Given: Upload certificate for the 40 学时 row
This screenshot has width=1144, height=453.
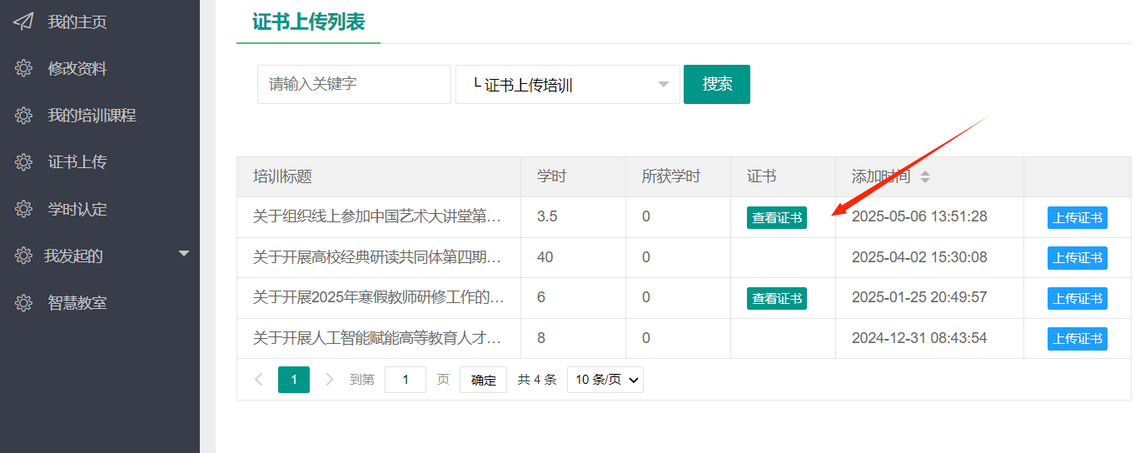Looking at the screenshot, I should [x=1077, y=258].
